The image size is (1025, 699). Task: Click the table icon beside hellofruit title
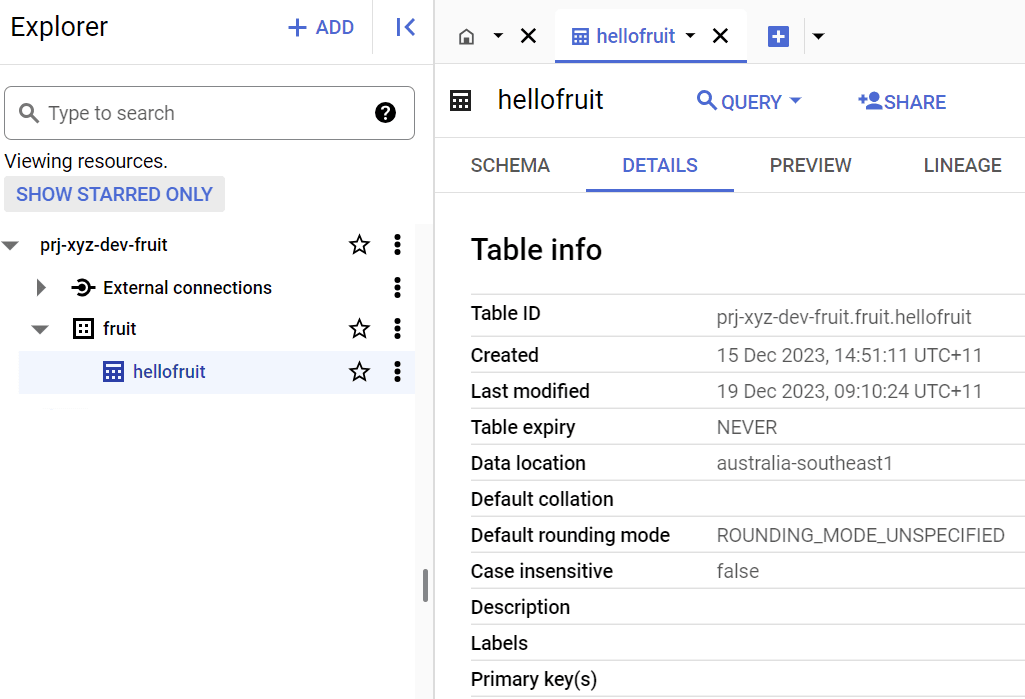(461, 101)
